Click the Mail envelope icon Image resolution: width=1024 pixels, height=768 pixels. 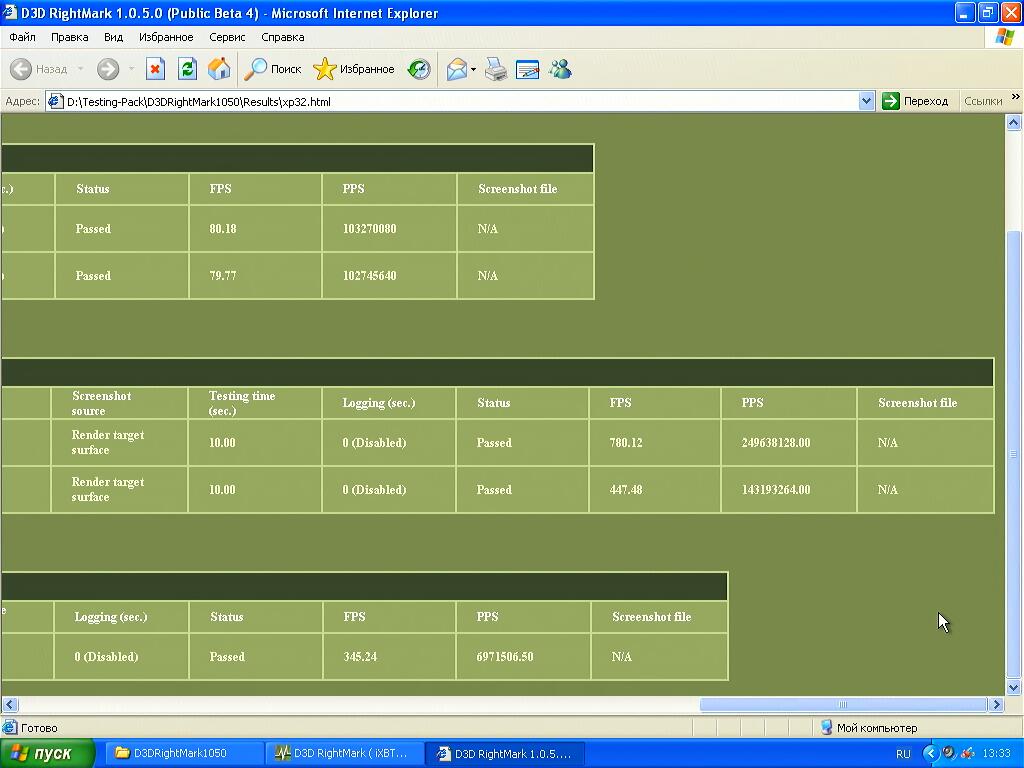click(x=457, y=69)
